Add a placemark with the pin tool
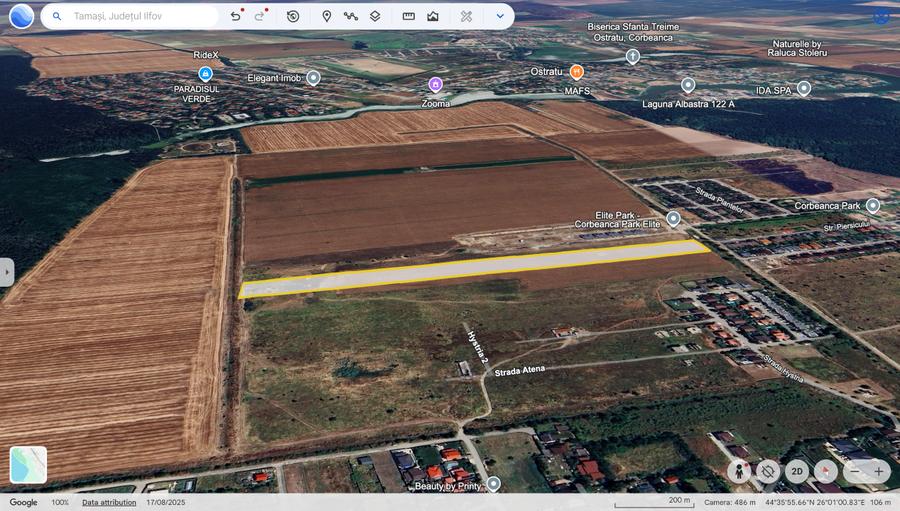 (327, 16)
